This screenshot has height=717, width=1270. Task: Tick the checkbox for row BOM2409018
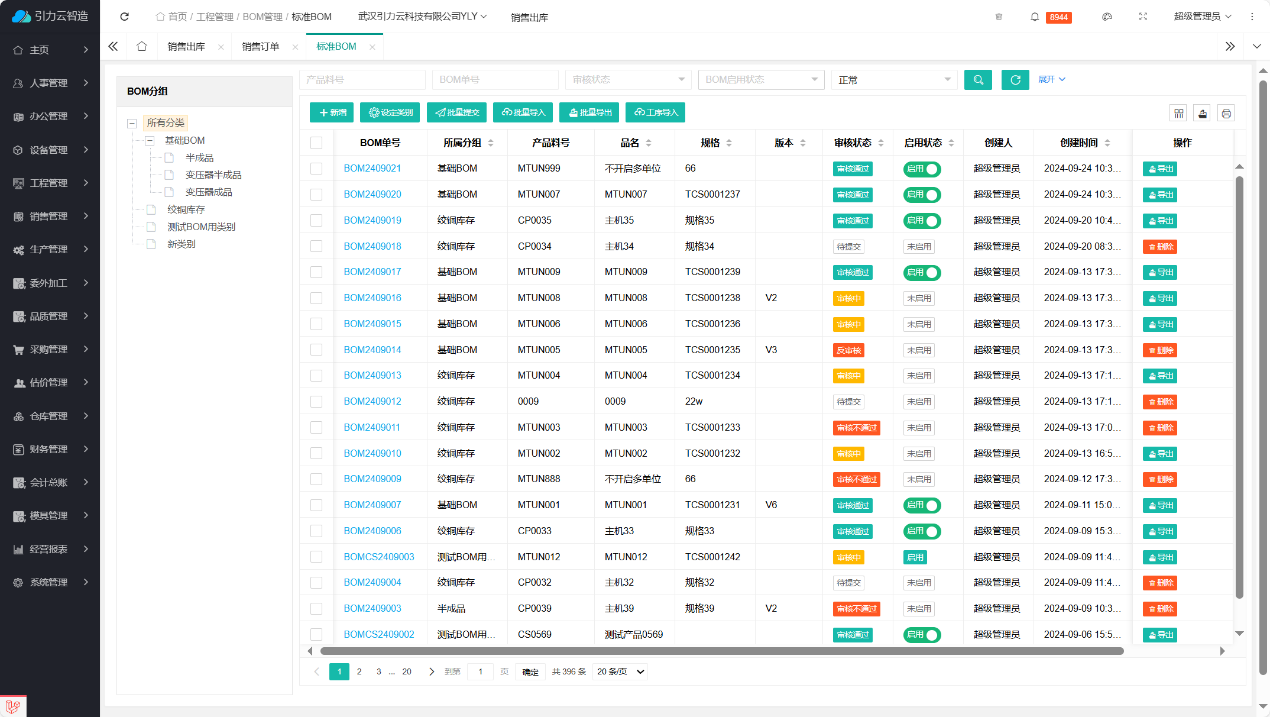316,246
